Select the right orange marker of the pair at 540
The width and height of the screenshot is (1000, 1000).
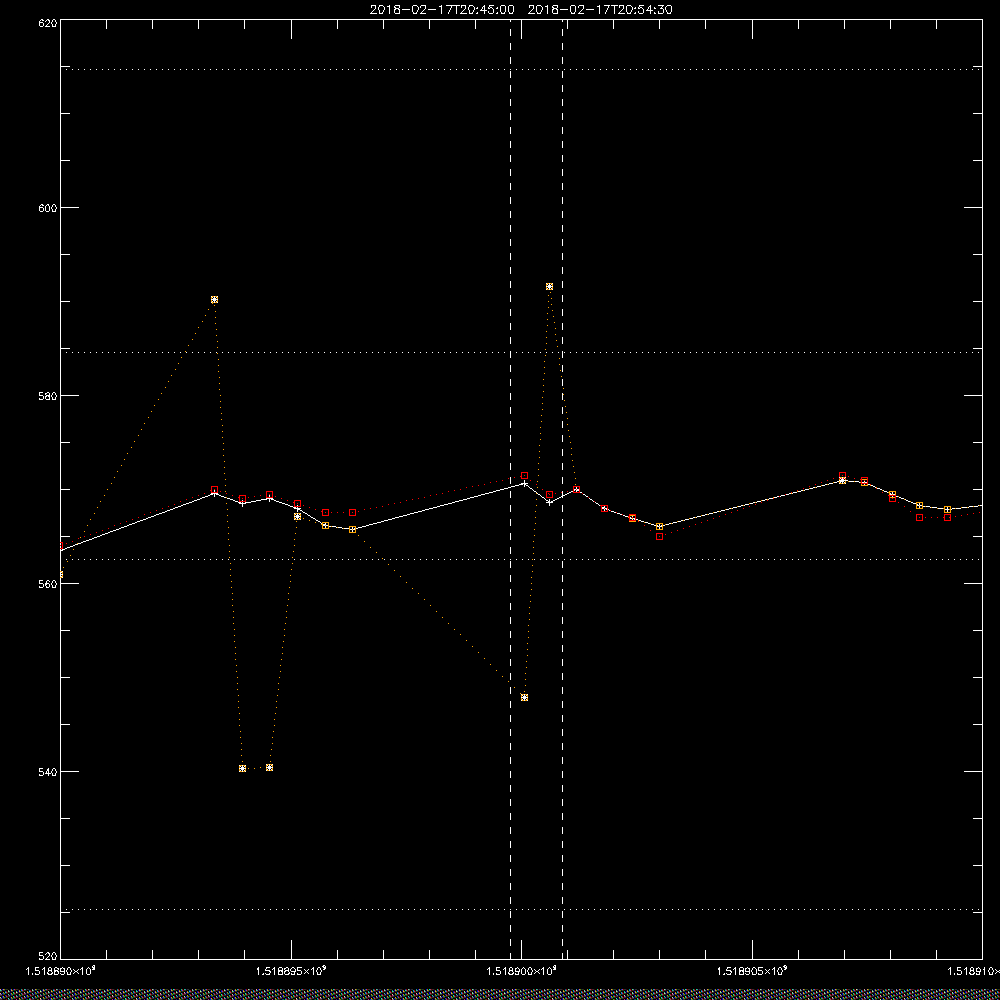pyautogui.click(x=269, y=768)
